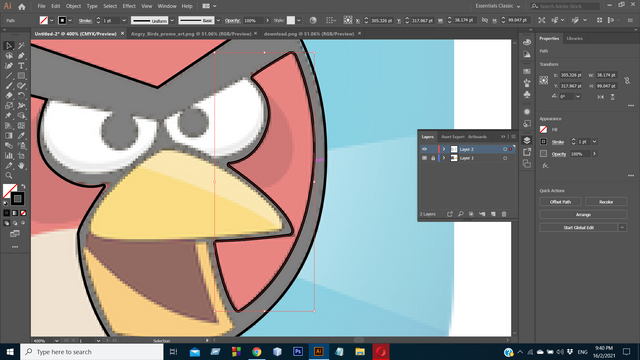Open the Layers panel dock icon
This screenshot has height=360, width=640.
(x=527, y=140)
